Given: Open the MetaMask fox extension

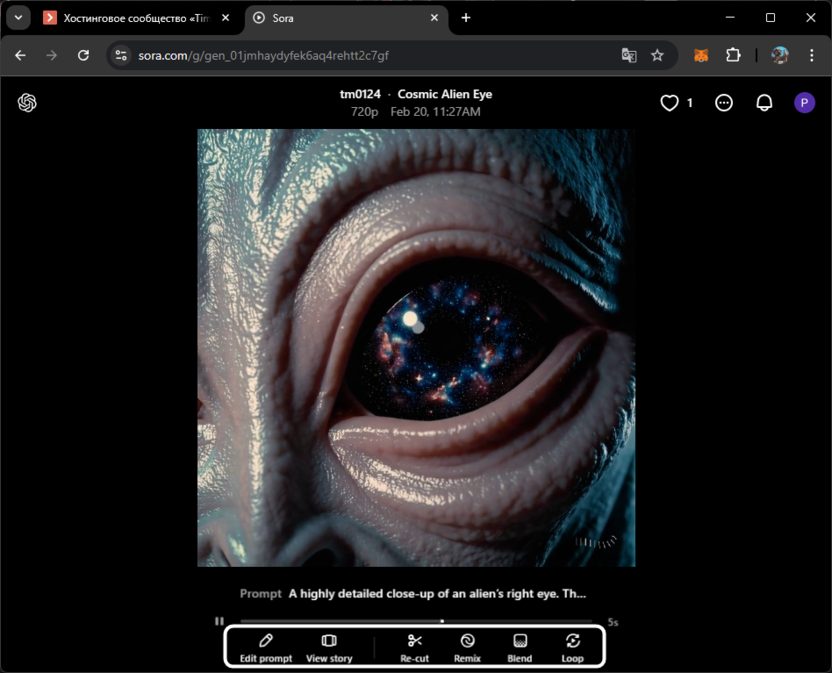Looking at the screenshot, I should [701, 55].
